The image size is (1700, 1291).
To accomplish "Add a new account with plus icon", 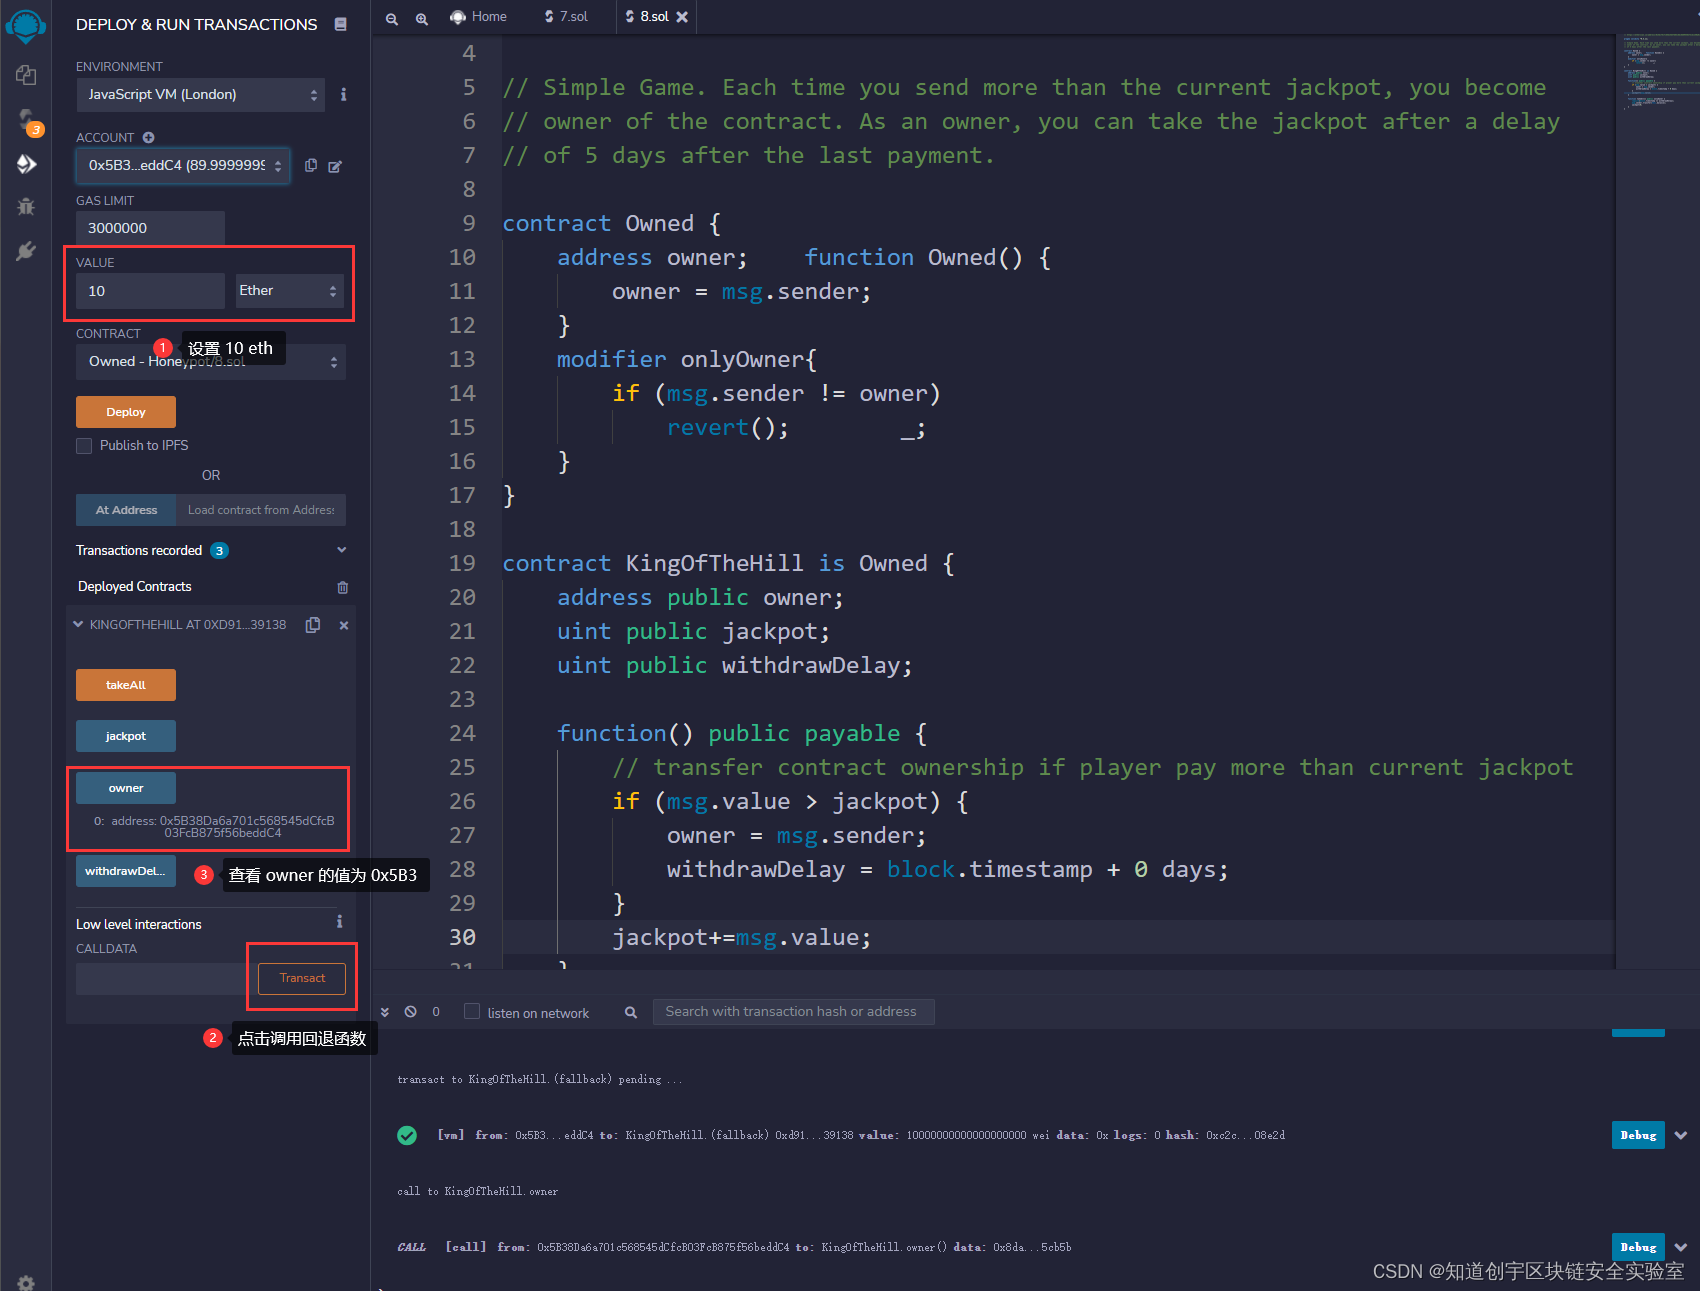I will tap(148, 137).
